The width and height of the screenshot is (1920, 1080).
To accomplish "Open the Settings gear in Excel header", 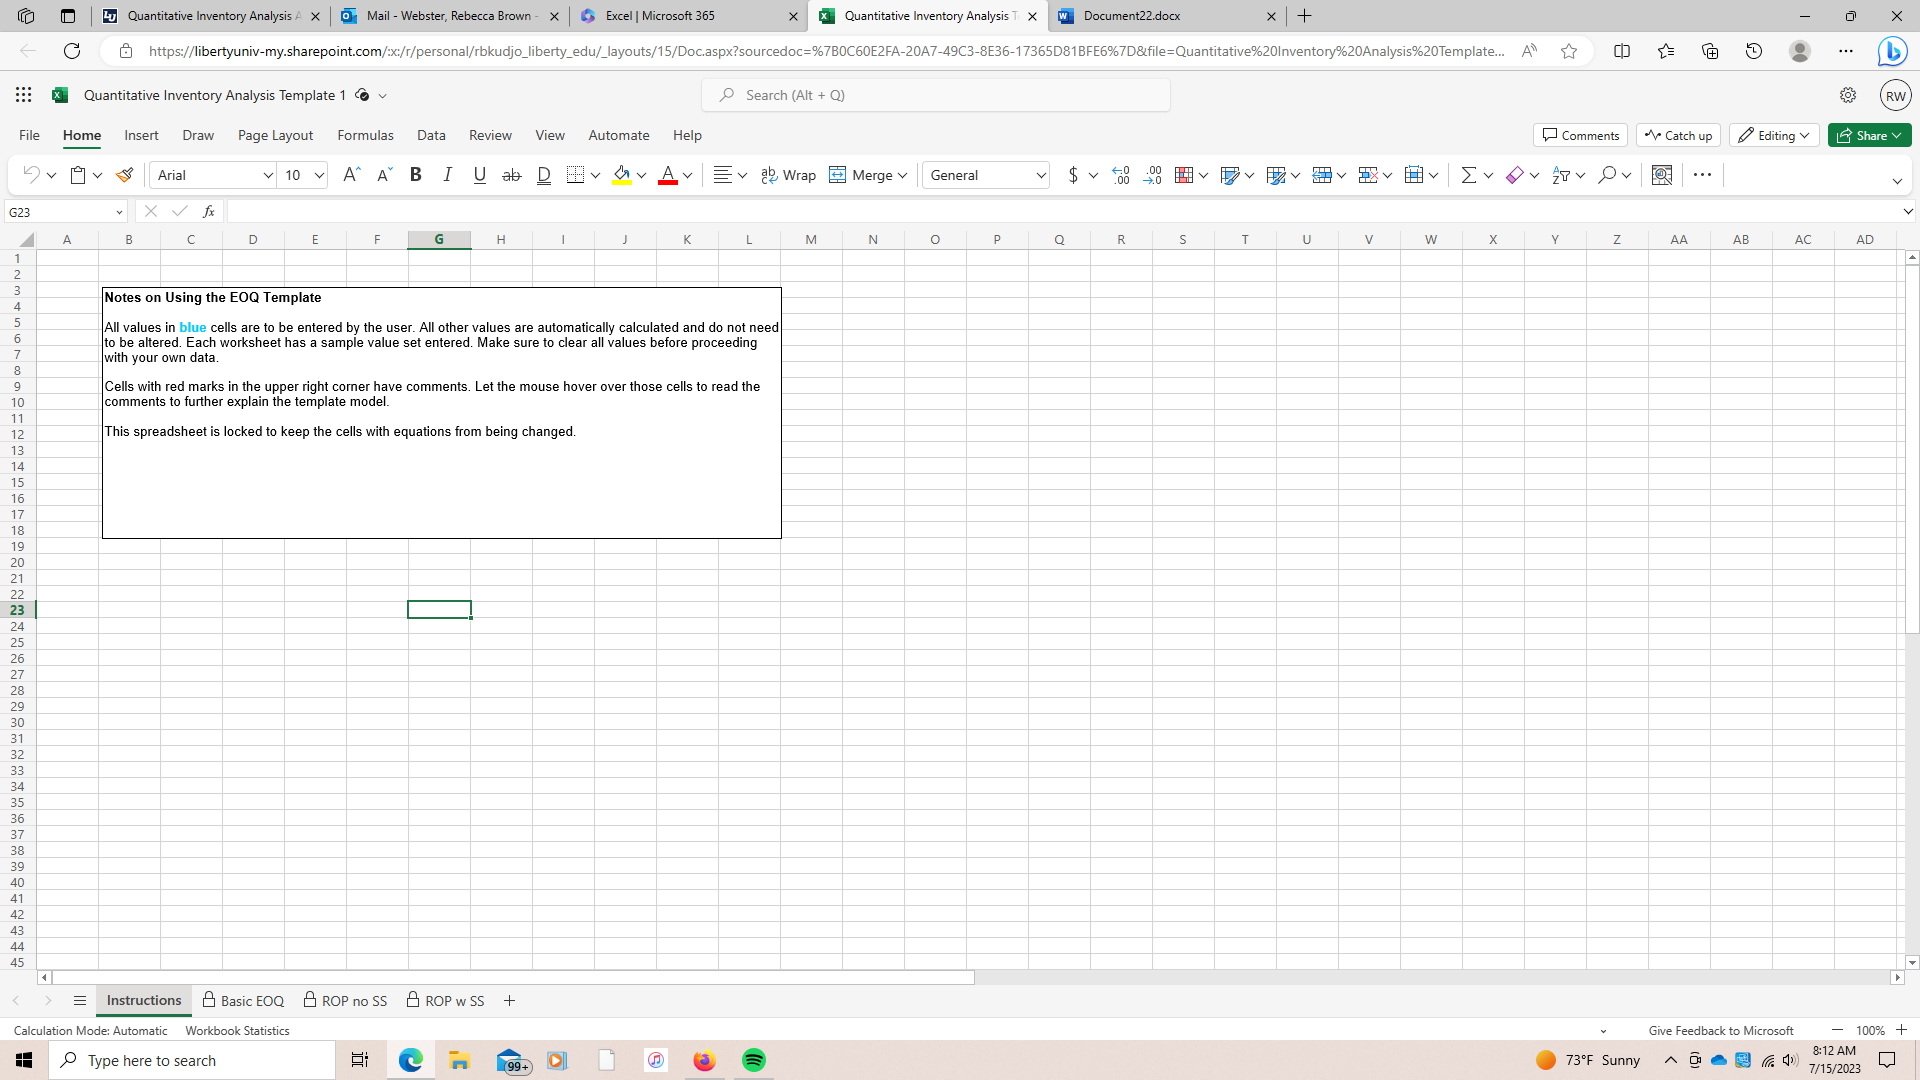I will click(1848, 95).
